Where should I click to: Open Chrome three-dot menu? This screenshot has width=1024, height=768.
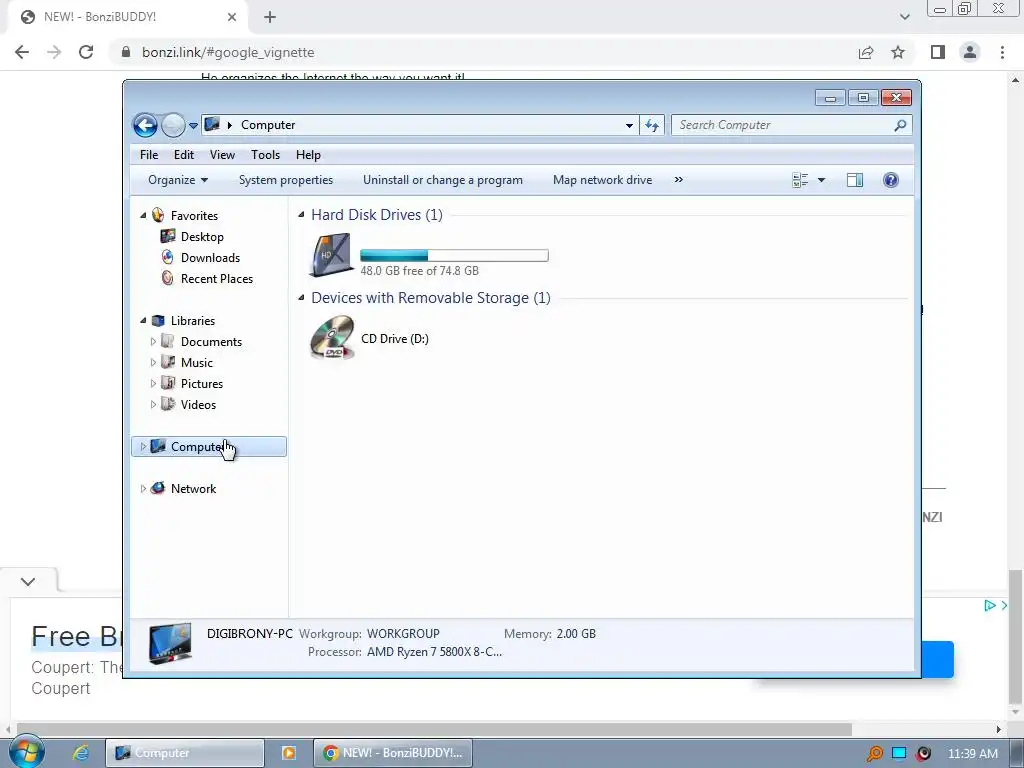[x=1002, y=52]
